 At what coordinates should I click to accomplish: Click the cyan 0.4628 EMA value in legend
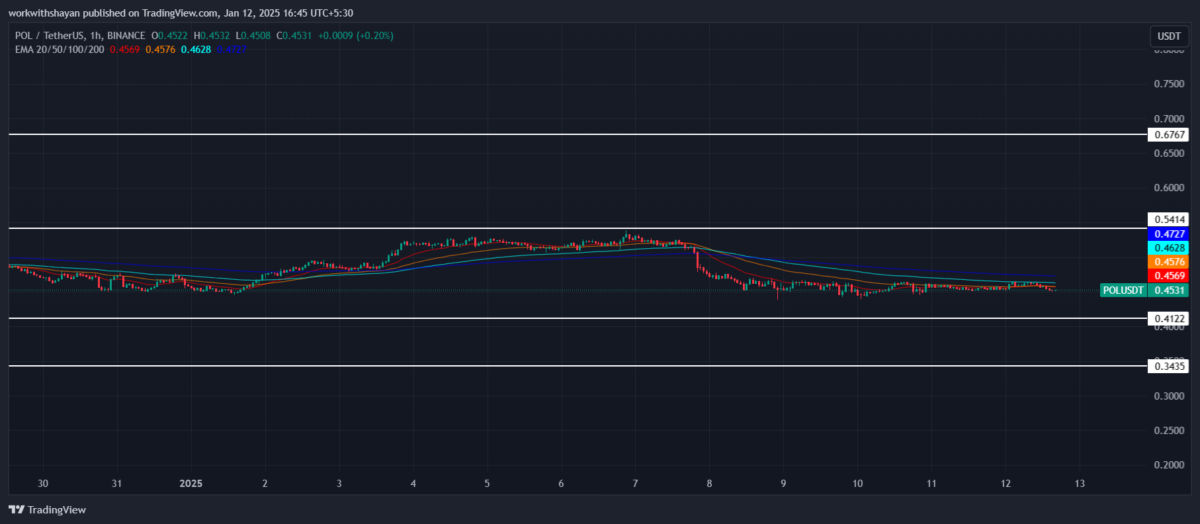pyautogui.click(x=196, y=49)
